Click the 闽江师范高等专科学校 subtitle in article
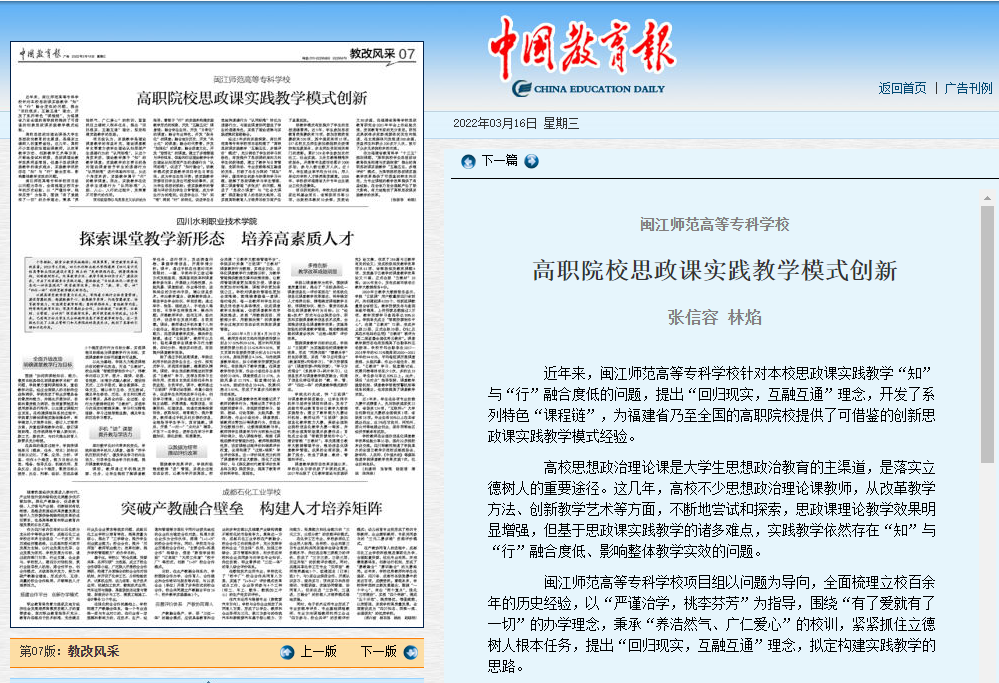This screenshot has width=999, height=683. point(715,224)
